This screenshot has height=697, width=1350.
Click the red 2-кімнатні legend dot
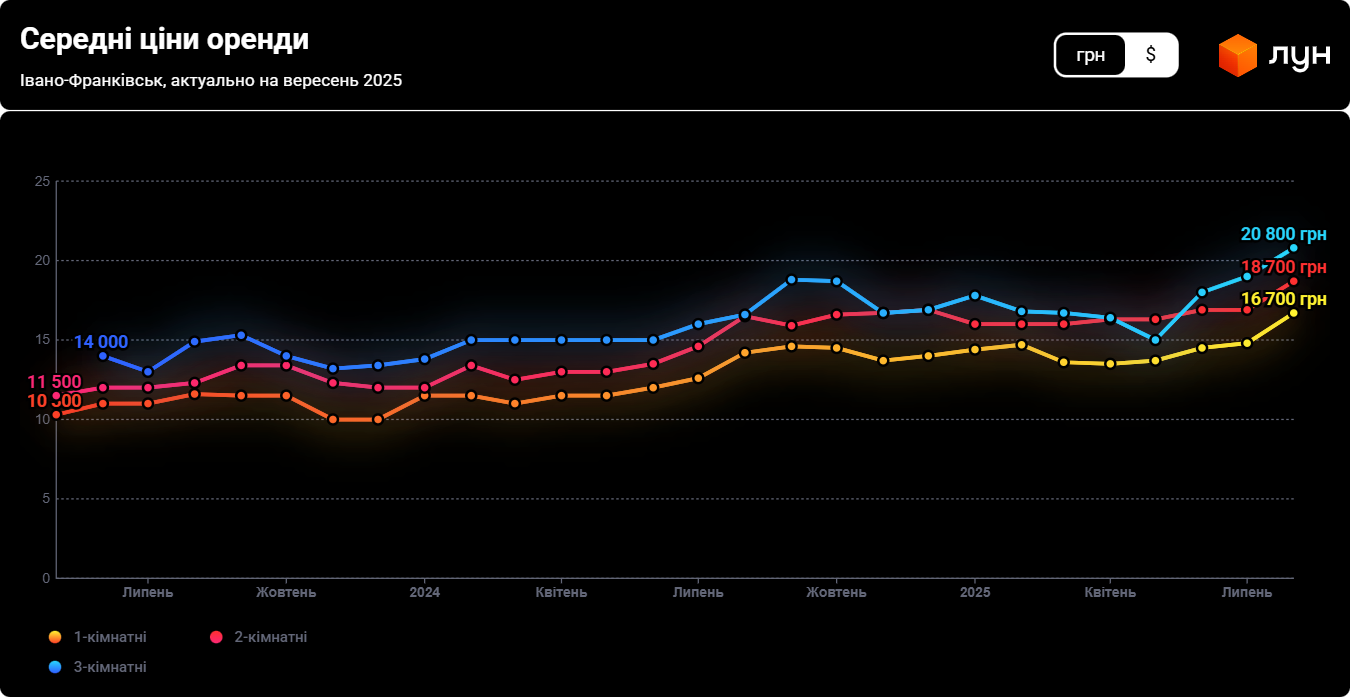(x=215, y=637)
